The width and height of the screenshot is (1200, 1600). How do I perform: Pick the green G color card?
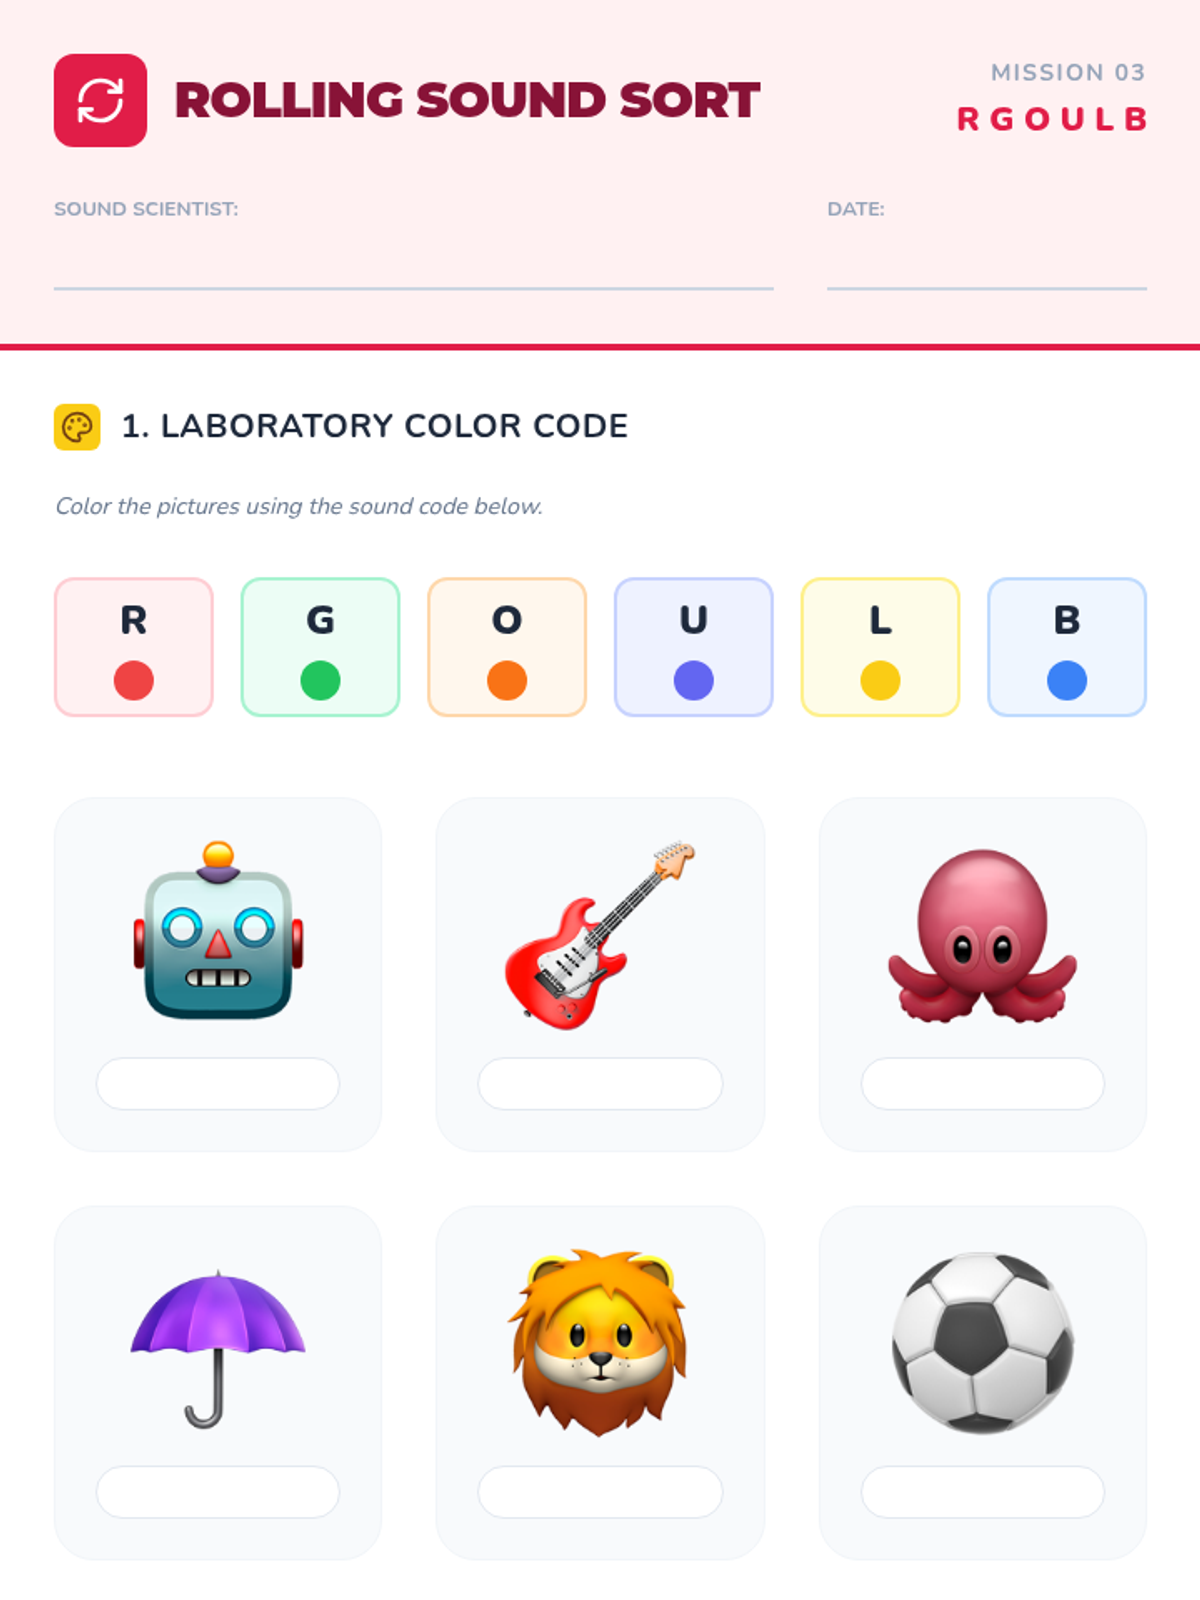pos(320,647)
